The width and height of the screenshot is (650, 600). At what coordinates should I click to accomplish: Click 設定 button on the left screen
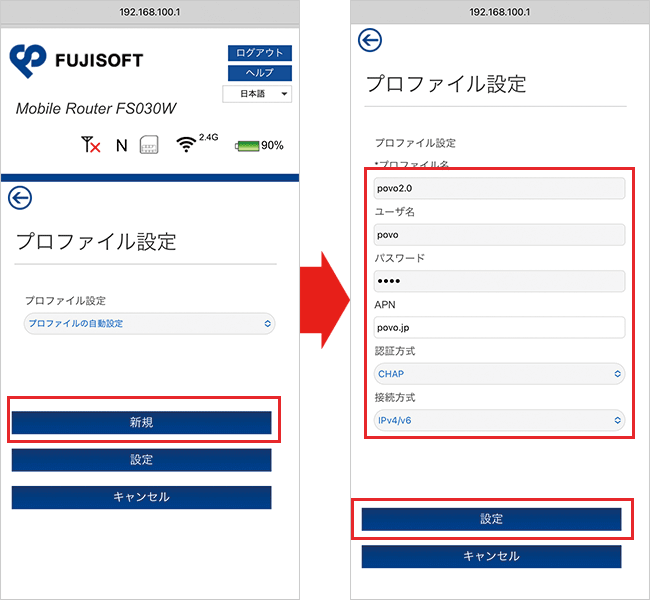point(141,460)
